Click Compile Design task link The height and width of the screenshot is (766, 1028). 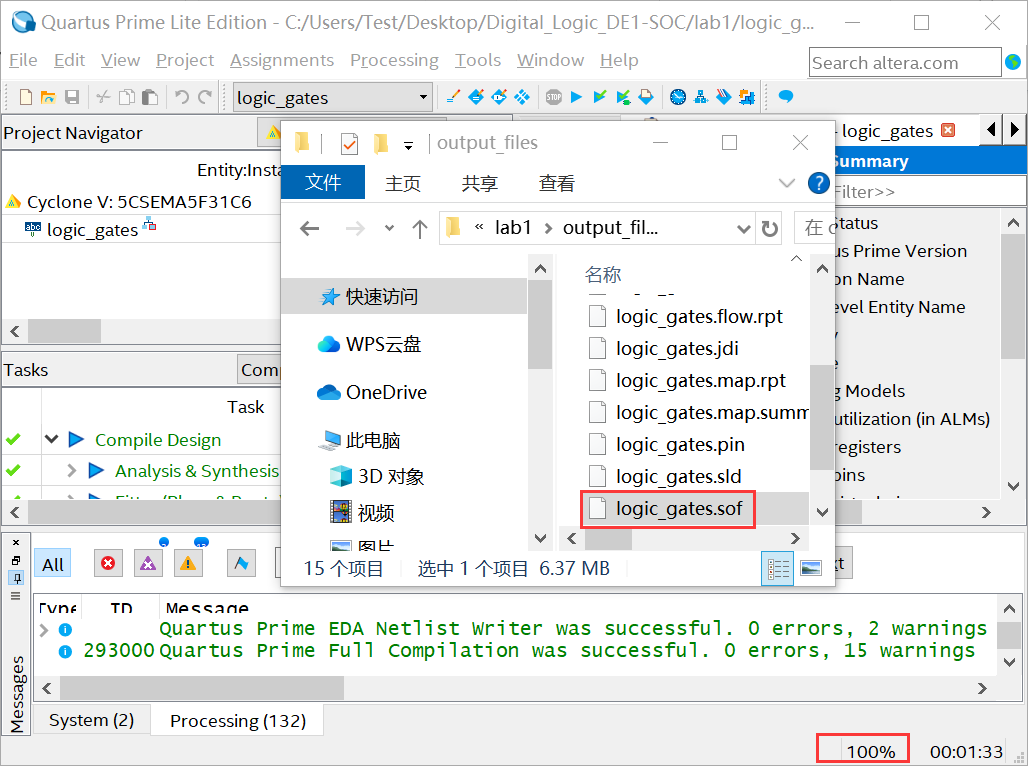click(x=158, y=439)
